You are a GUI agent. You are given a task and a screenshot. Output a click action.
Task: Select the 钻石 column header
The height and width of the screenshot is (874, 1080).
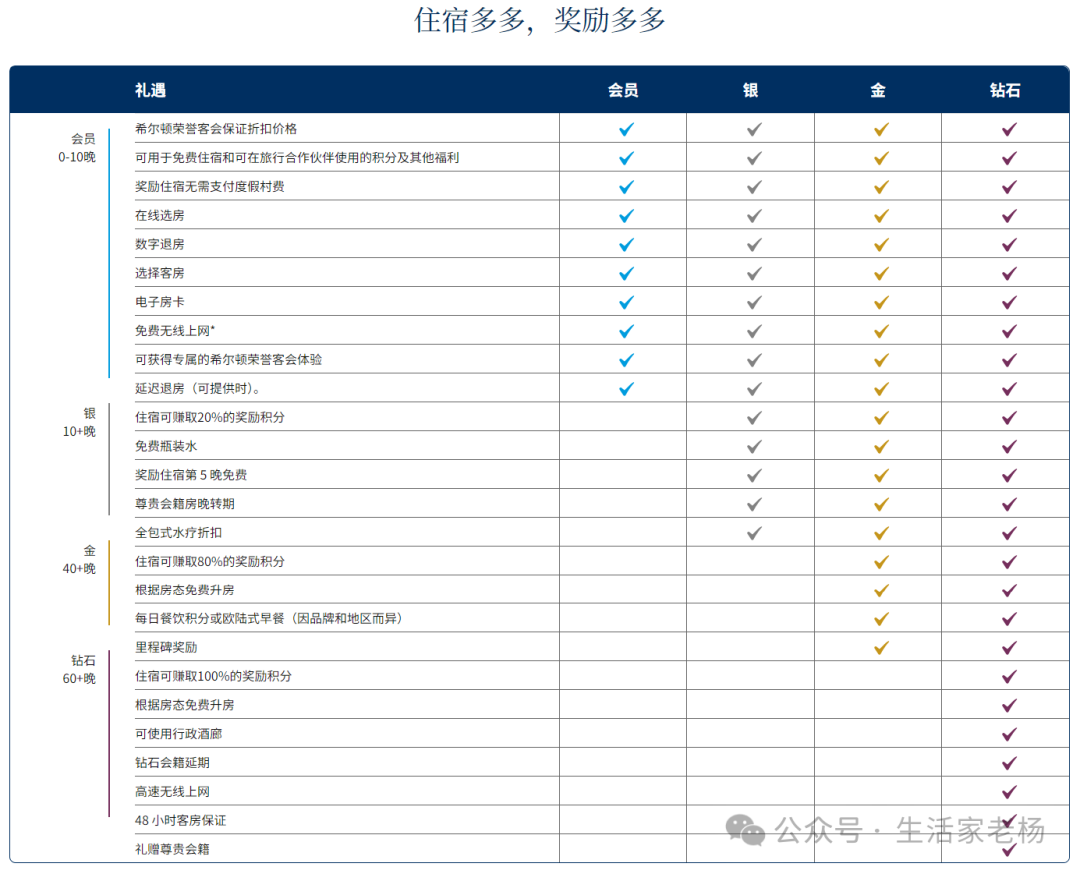point(1006,89)
